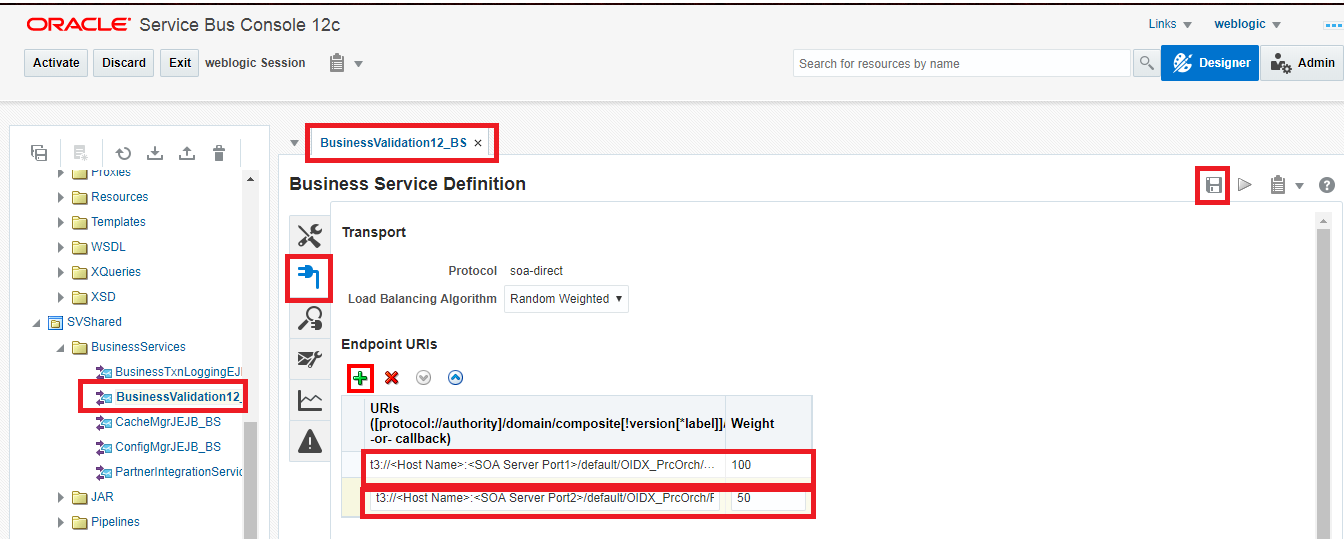This screenshot has height=539, width=1344.
Task: Open the Transport Details magnifier tab
Action: (310, 318)
